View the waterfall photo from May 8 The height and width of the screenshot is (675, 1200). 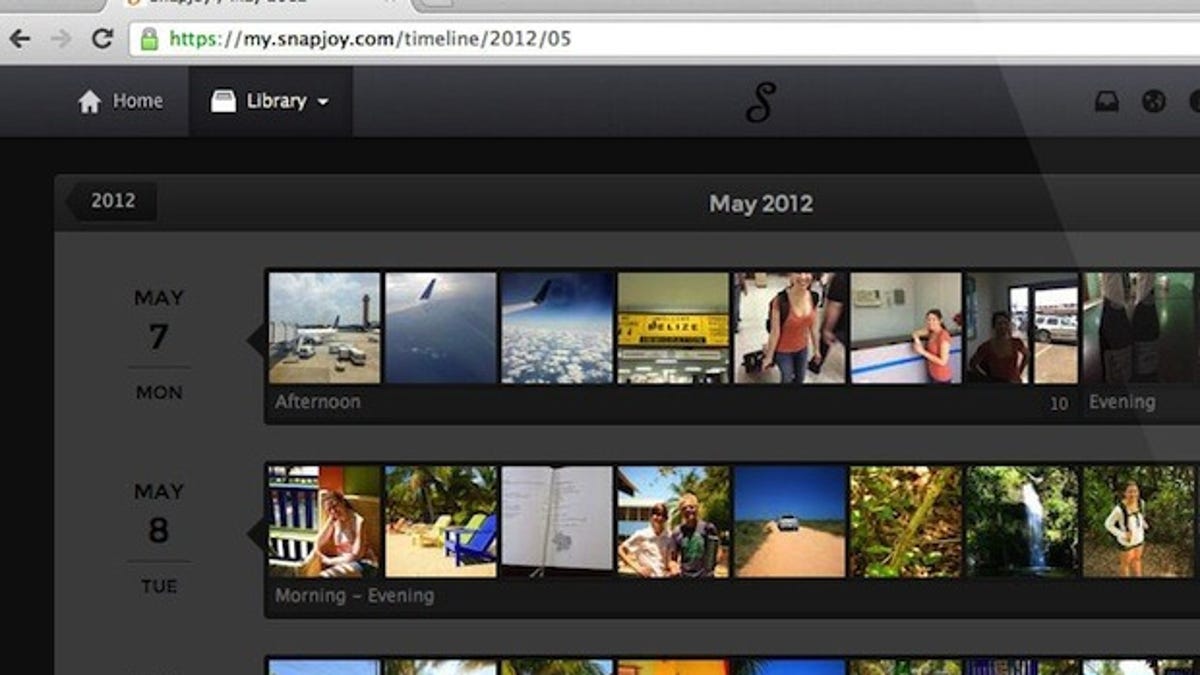tap(1021, 522)
